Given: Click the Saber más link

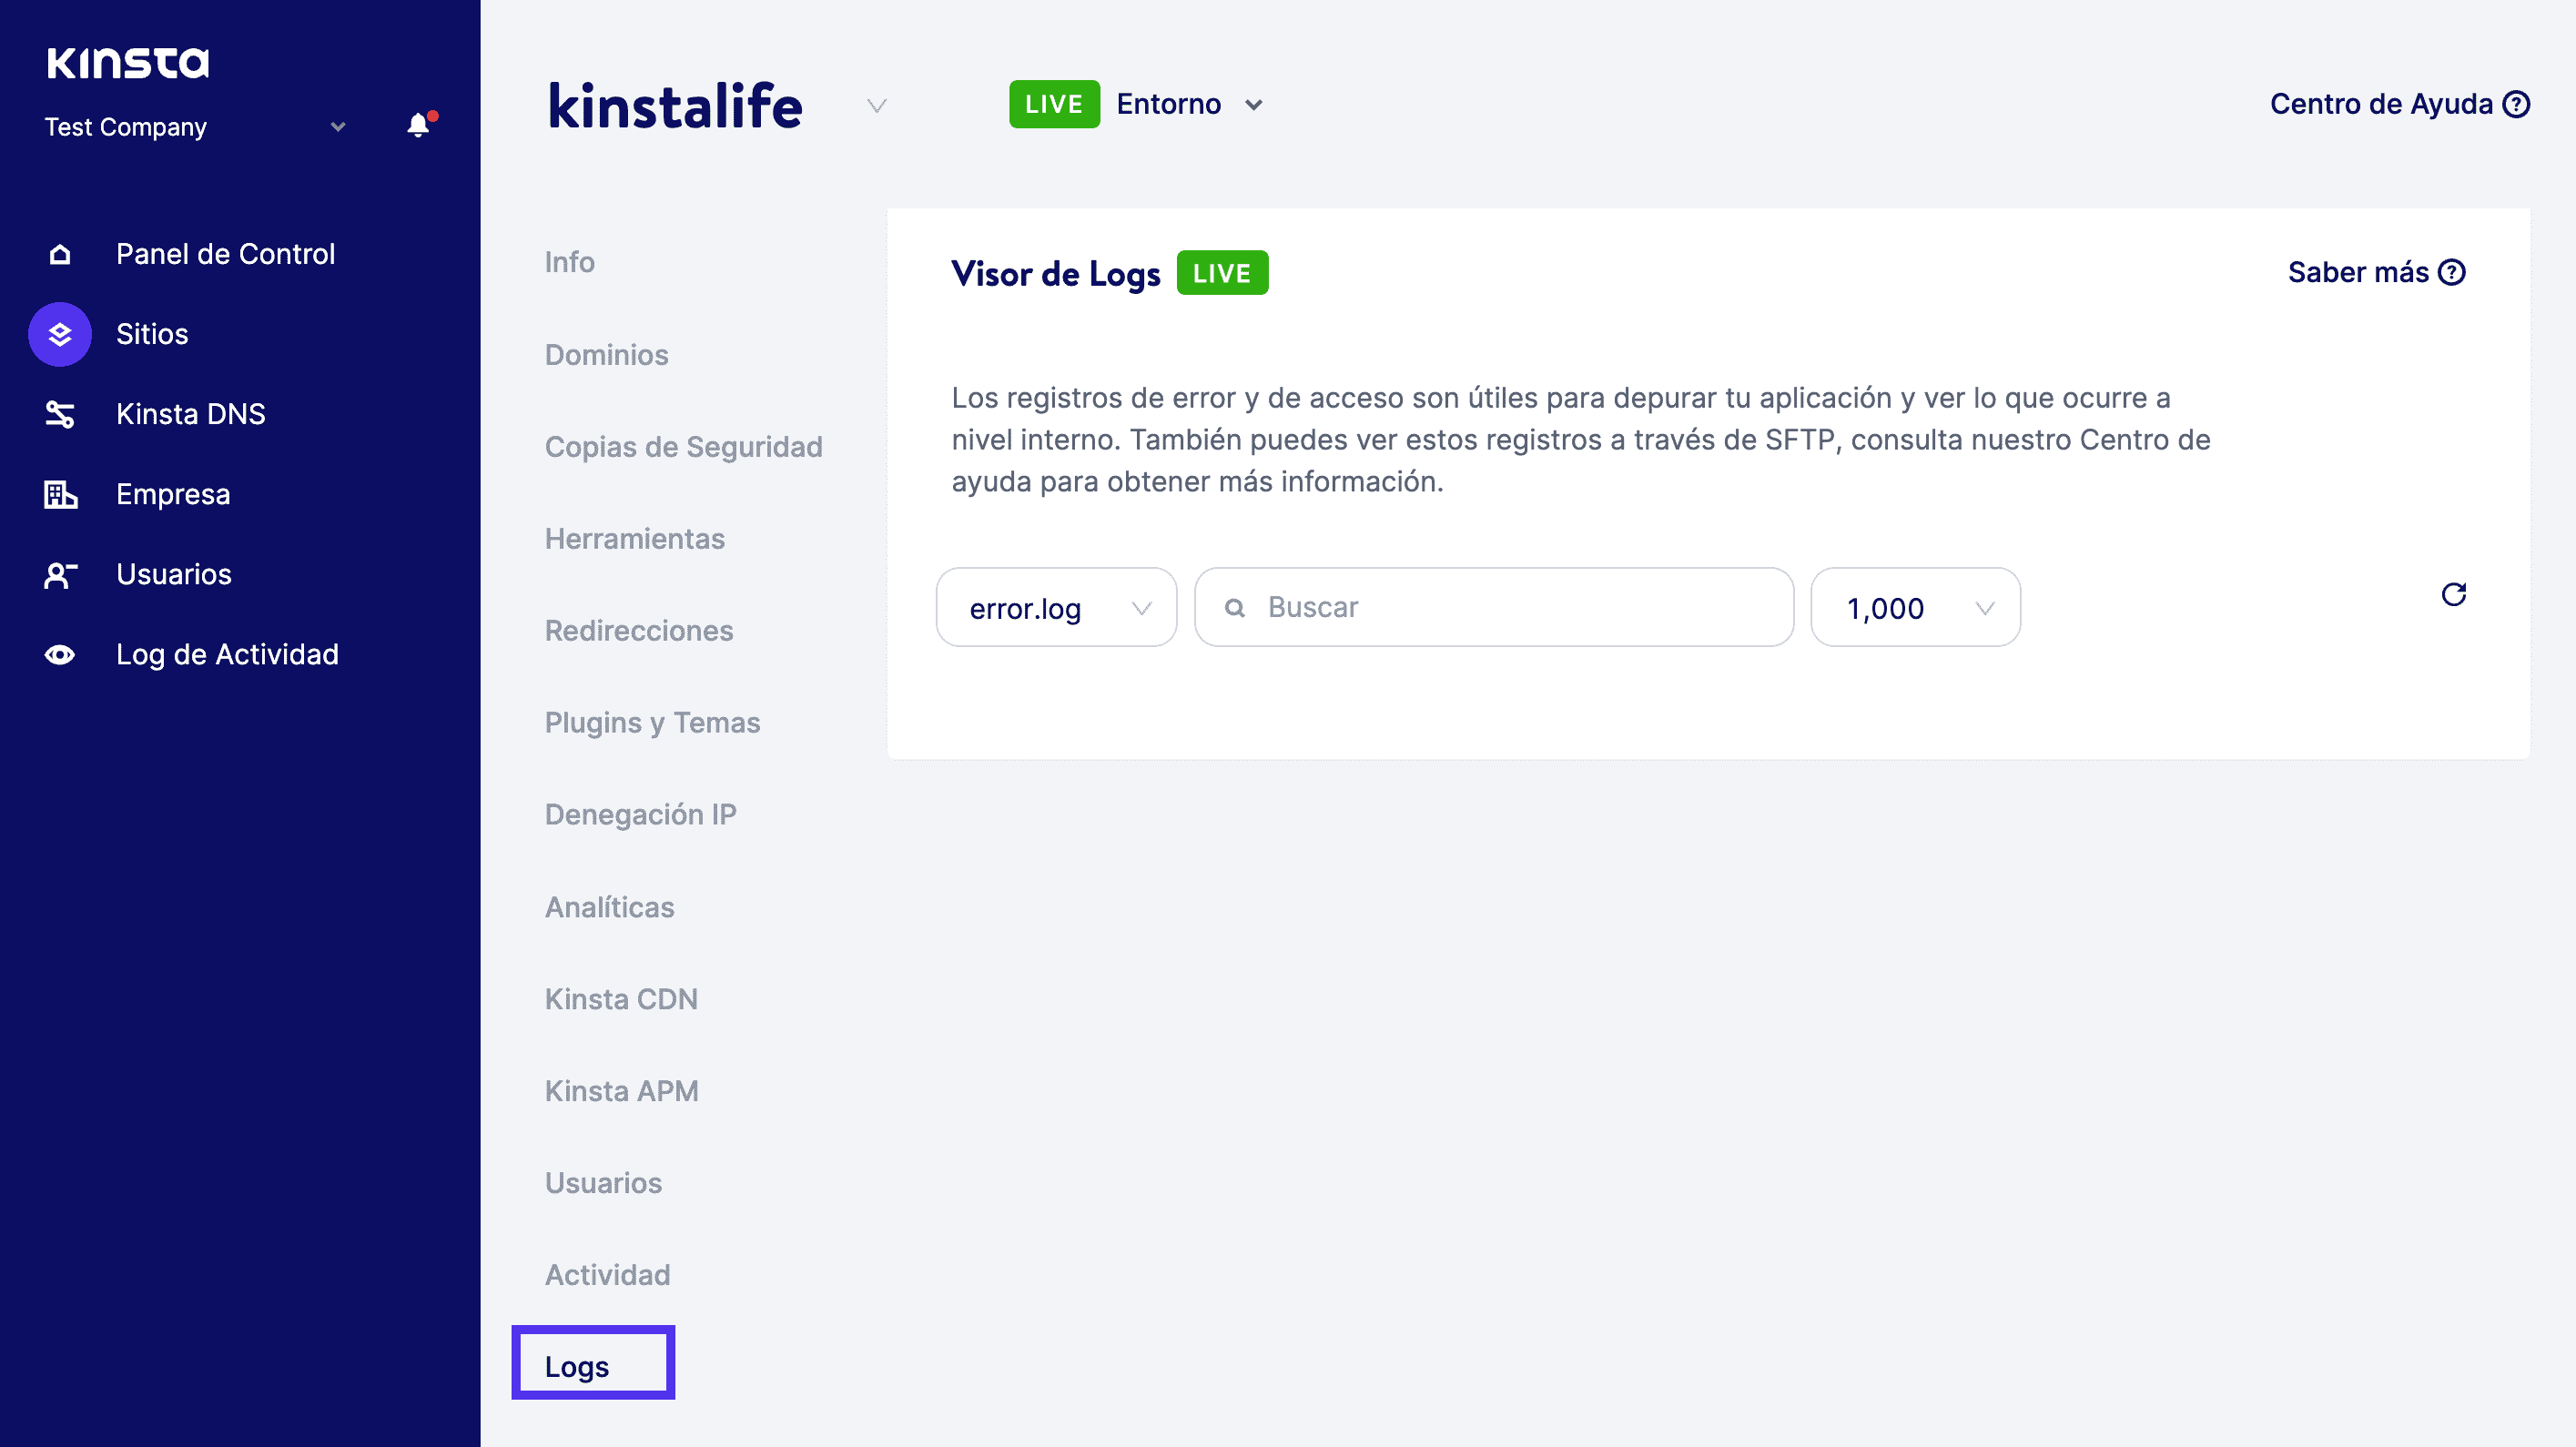Looking at the screenshot, I should point(2375,272).
